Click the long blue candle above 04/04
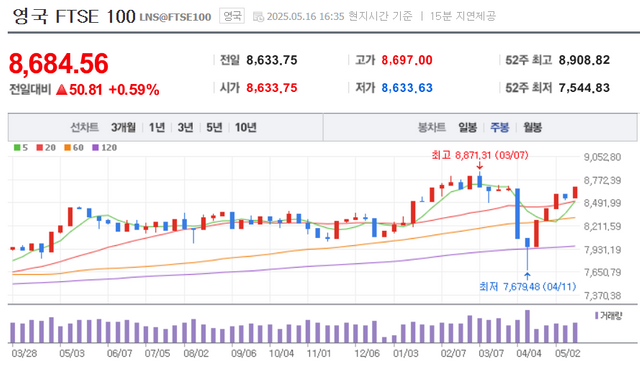Screen dimensions: 640x369 [x=518, y=213]
